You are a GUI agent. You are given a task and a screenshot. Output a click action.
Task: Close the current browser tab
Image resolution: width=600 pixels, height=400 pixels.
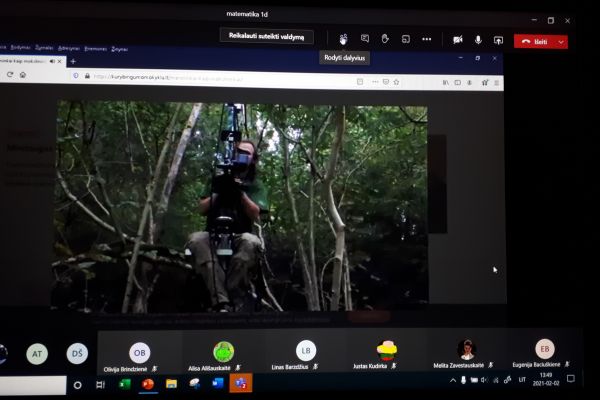pyautogui.click(x=60, y=61)
